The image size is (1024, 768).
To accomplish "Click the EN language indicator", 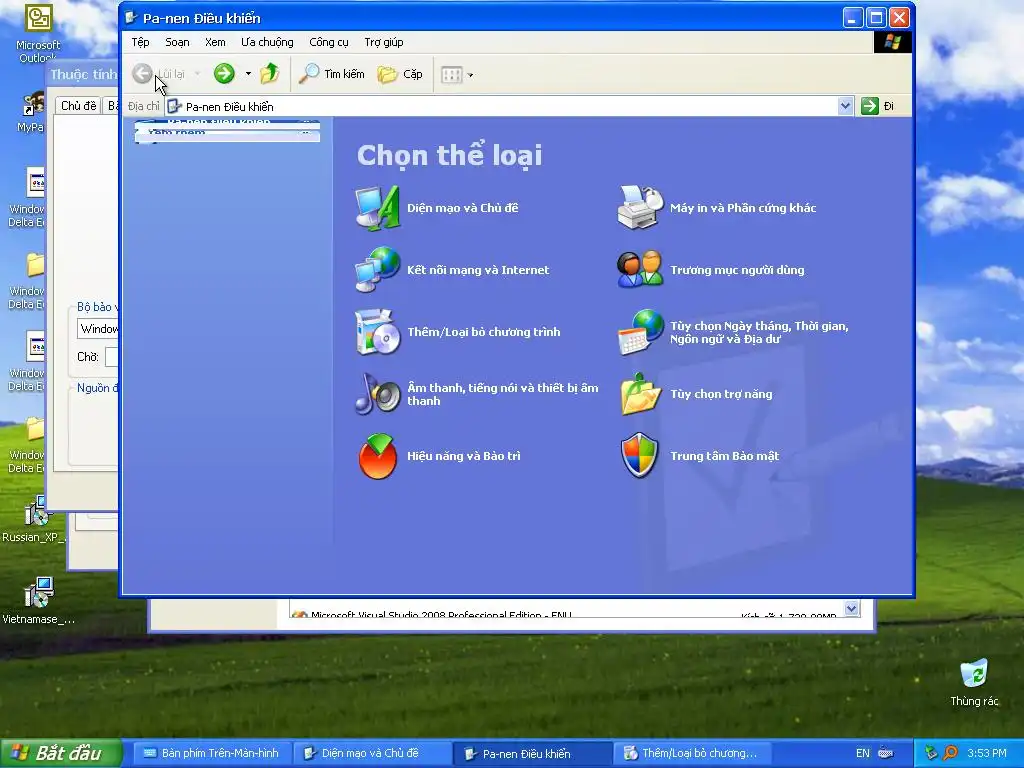I will 863,753.
